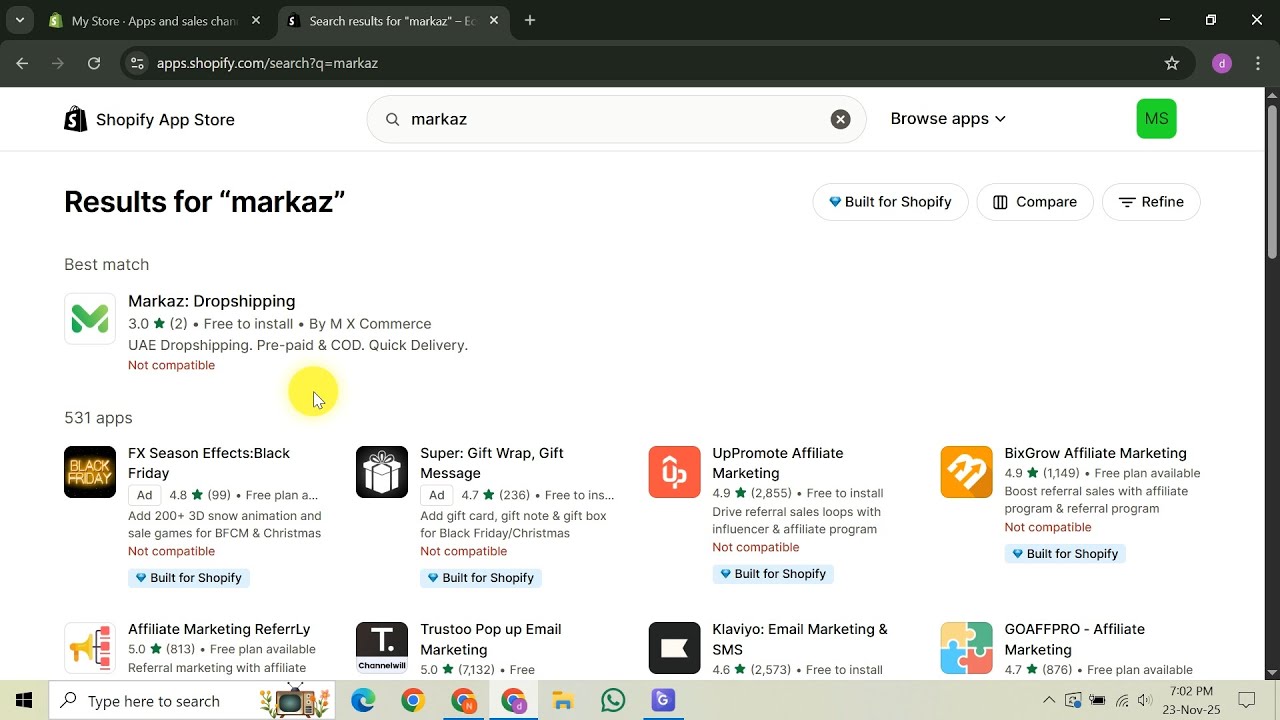The image size is (1280, 720).
Task: Open Super: Gift Wrap, Gift Message title
Action: (492, 463)
